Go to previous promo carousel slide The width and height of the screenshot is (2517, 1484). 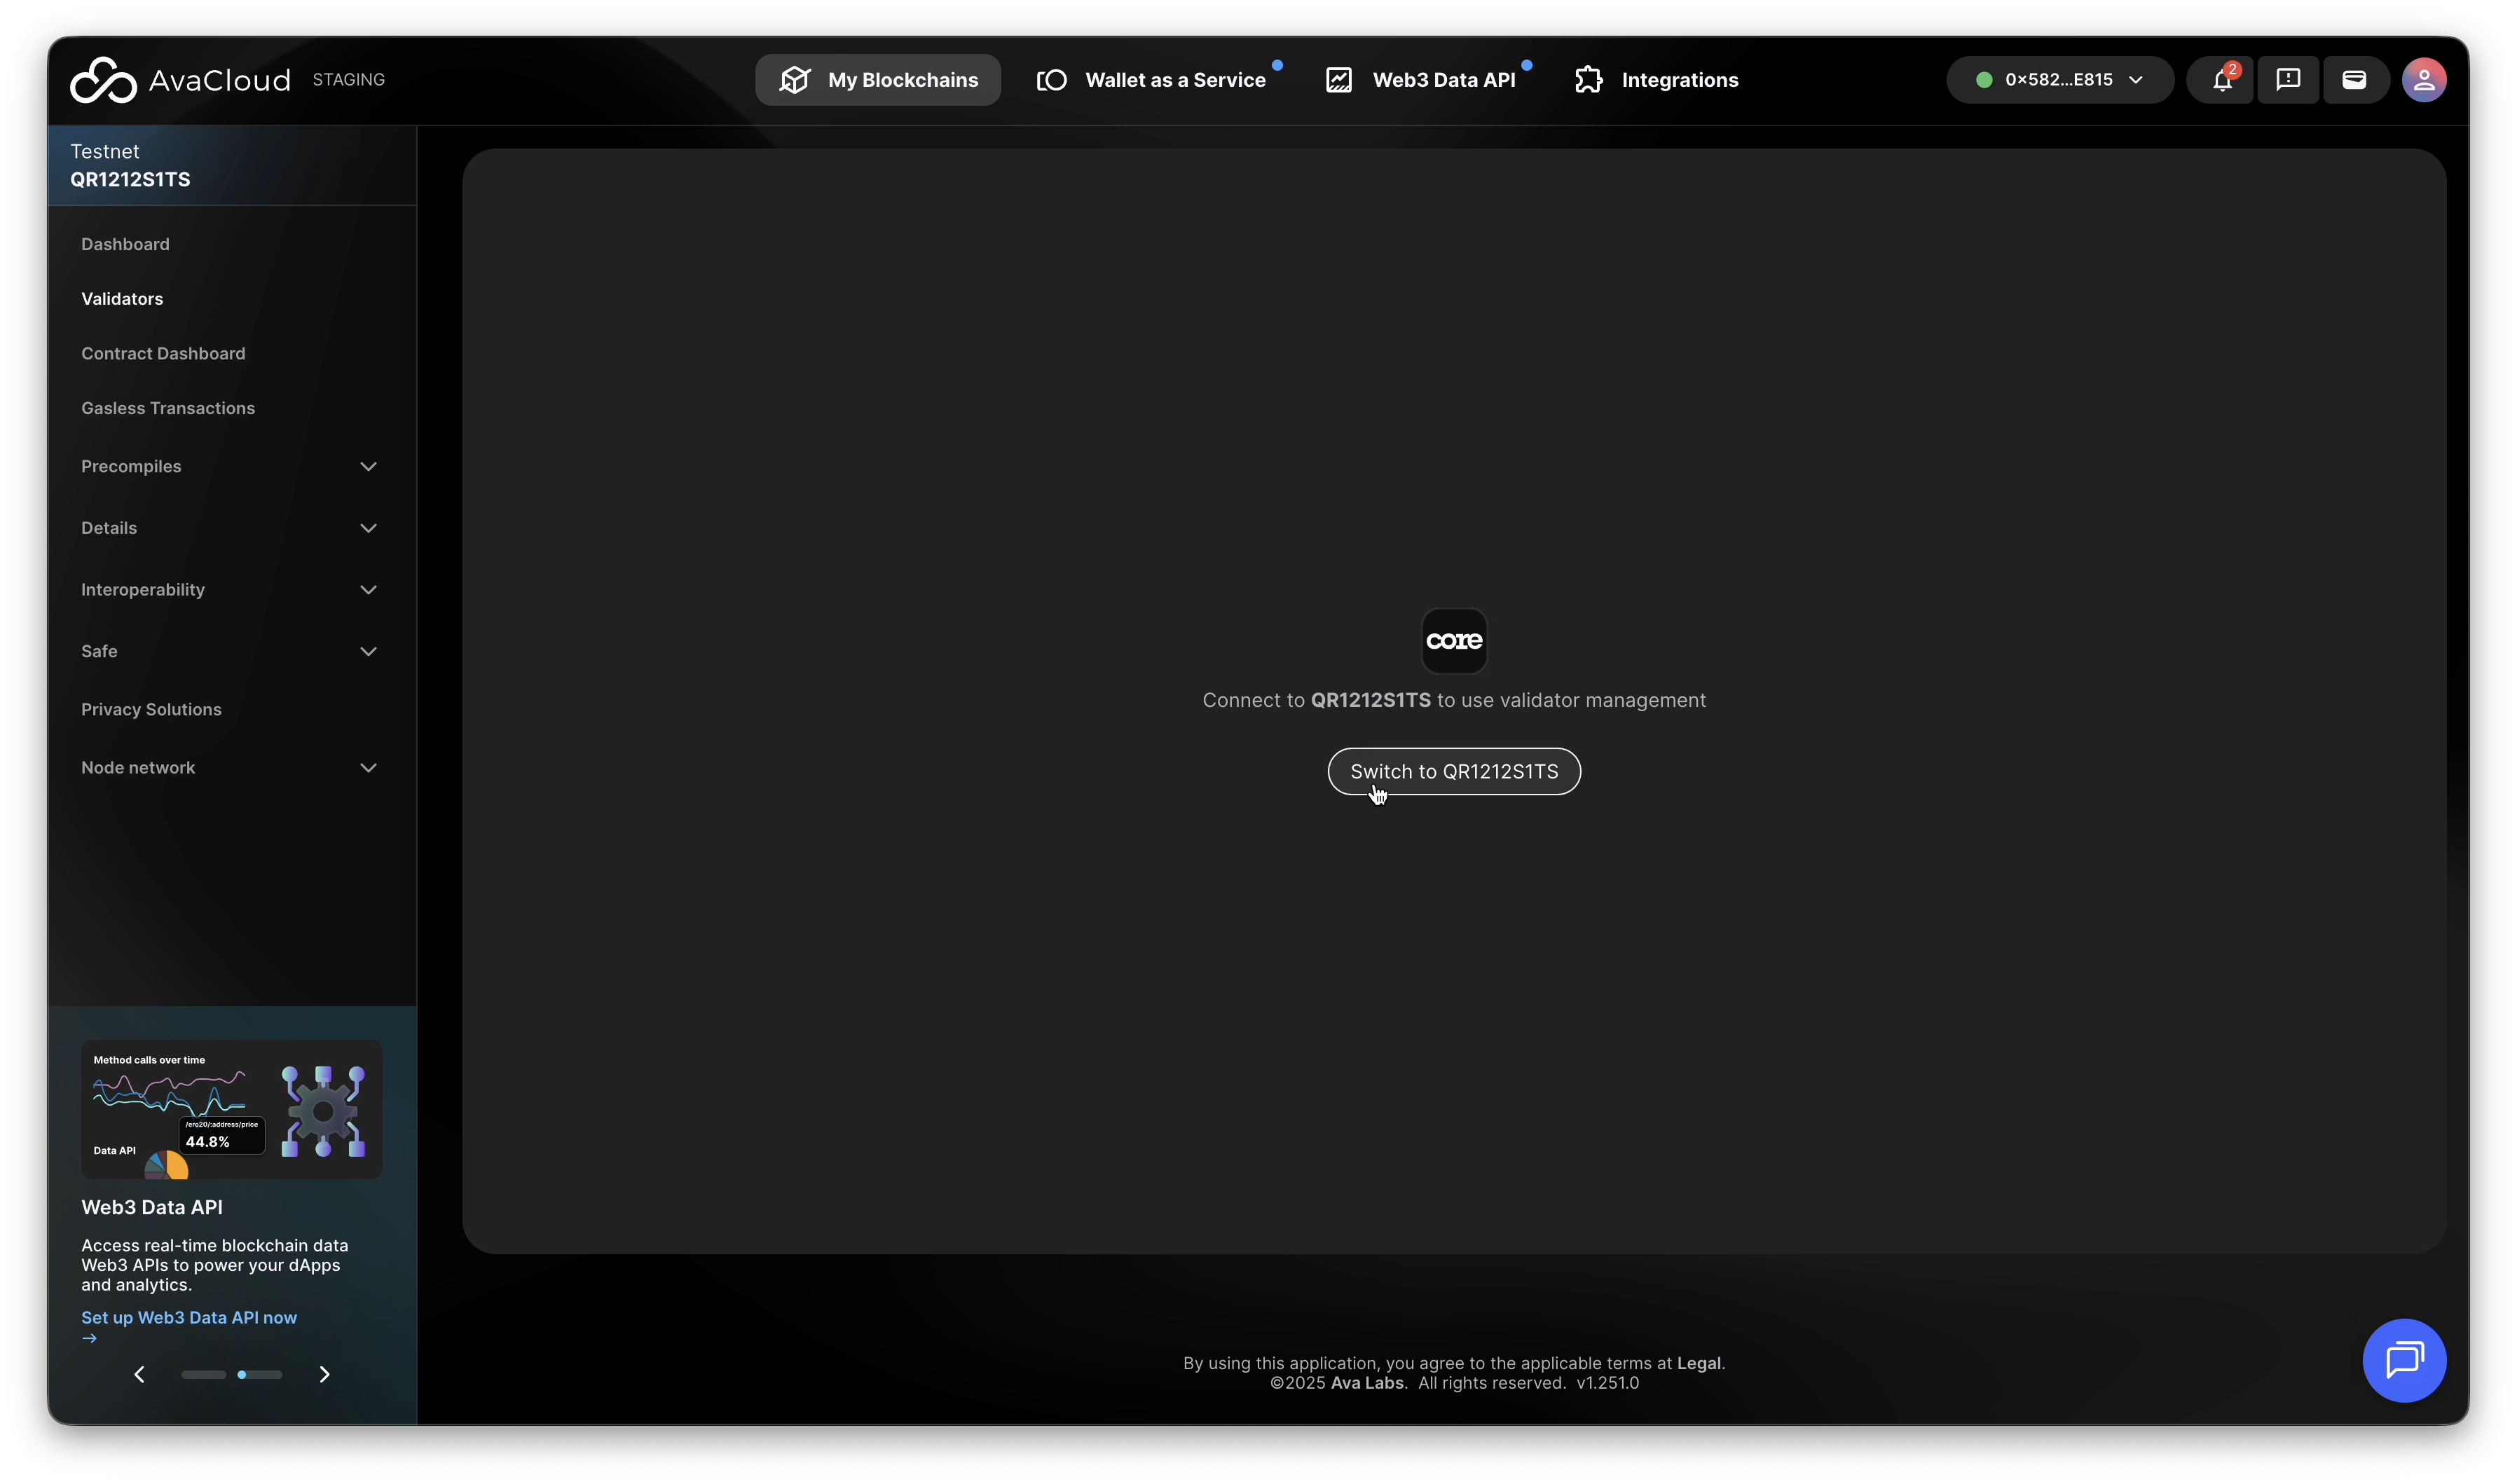pos(140,1374)
